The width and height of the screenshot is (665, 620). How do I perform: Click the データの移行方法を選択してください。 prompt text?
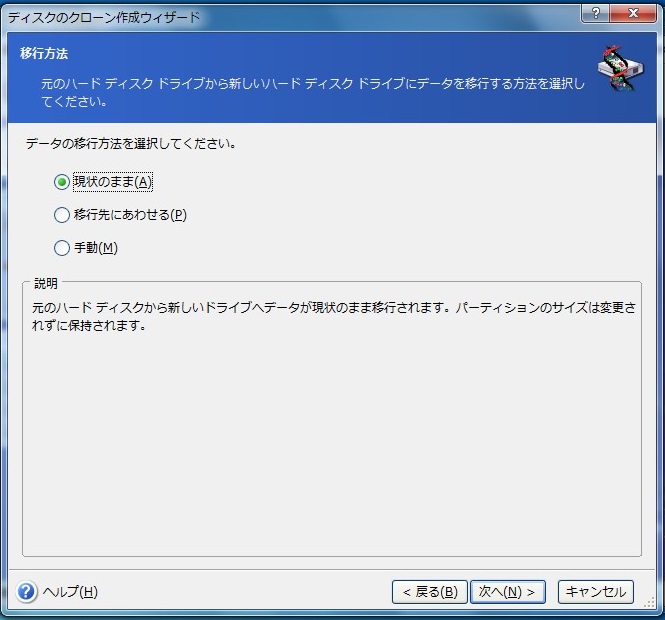click(131, 144)
